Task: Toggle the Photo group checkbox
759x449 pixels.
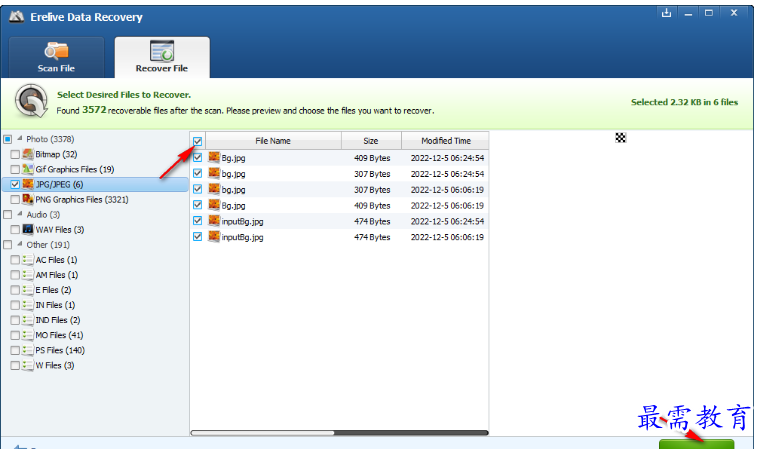Action: [7, 139]
